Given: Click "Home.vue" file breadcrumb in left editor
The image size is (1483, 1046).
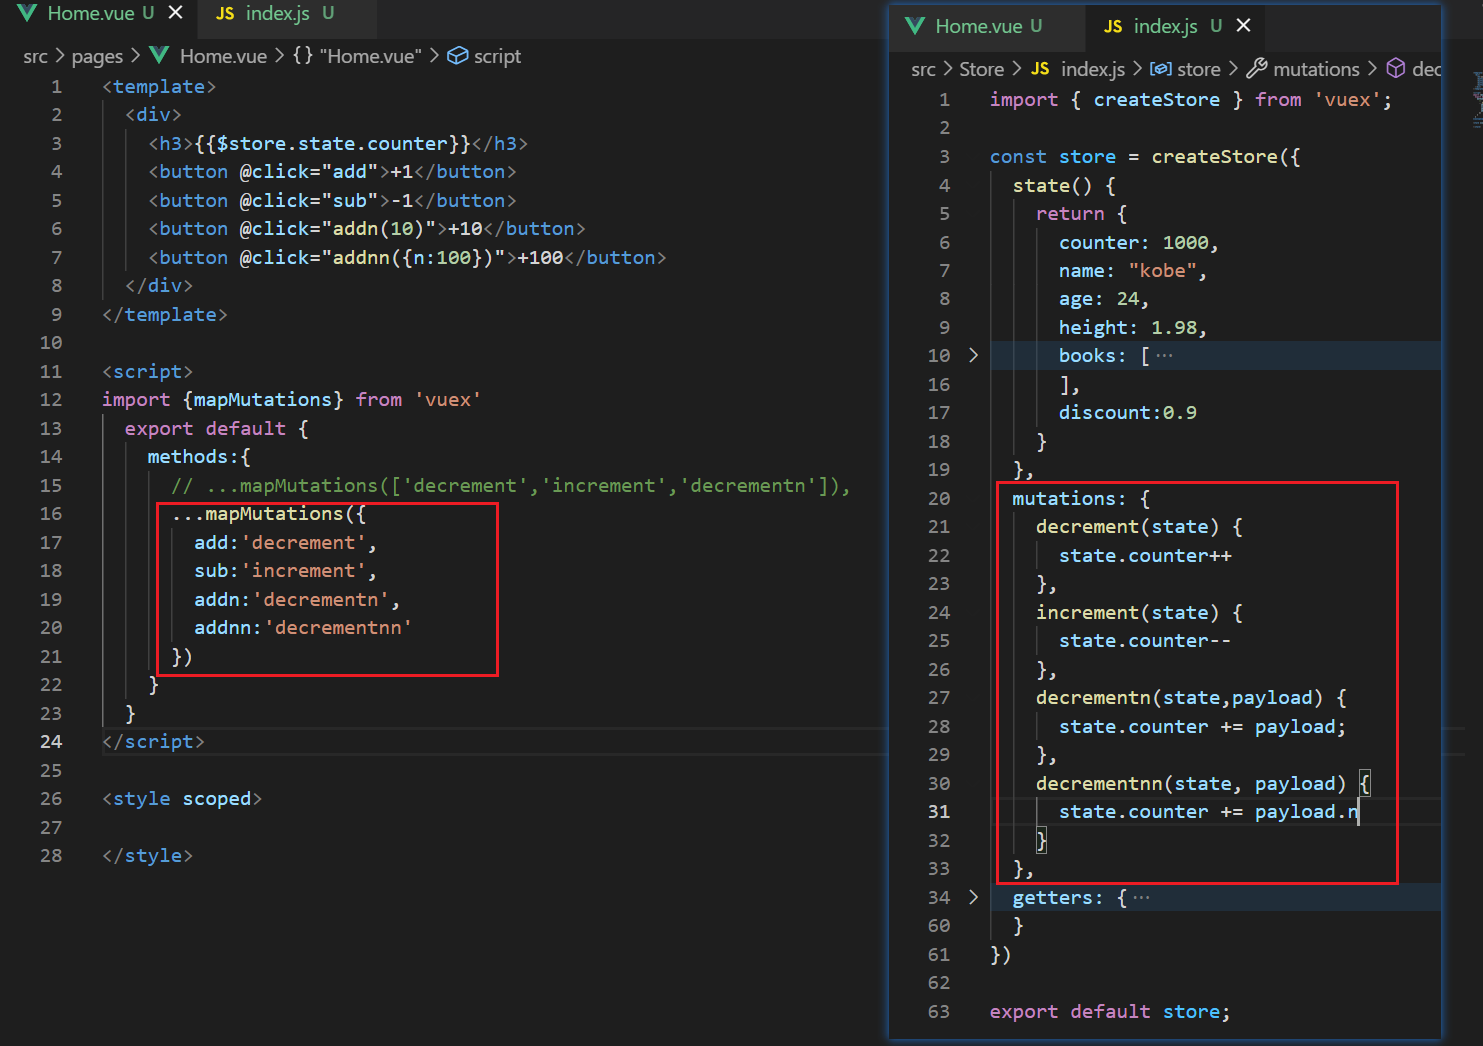Looking at the screenshot, I should click(223, 56).
